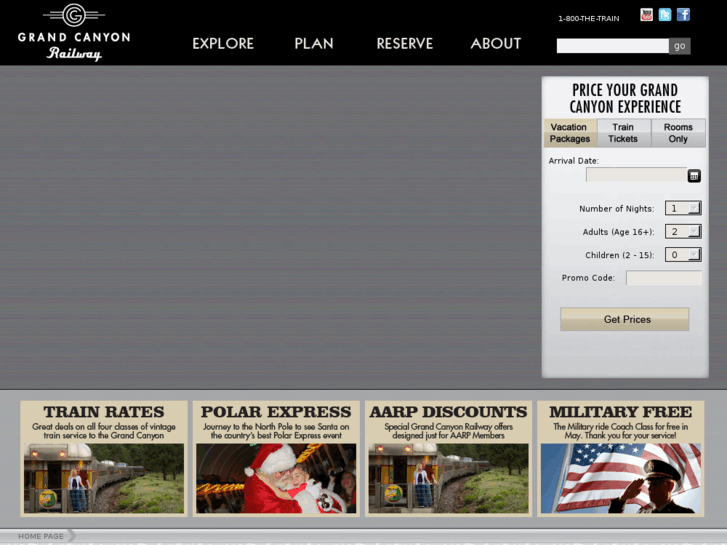Switch to the Rooms Only tab
Image resolution: width=727 pixels, height=545 pixels.
tap(678, 133)
